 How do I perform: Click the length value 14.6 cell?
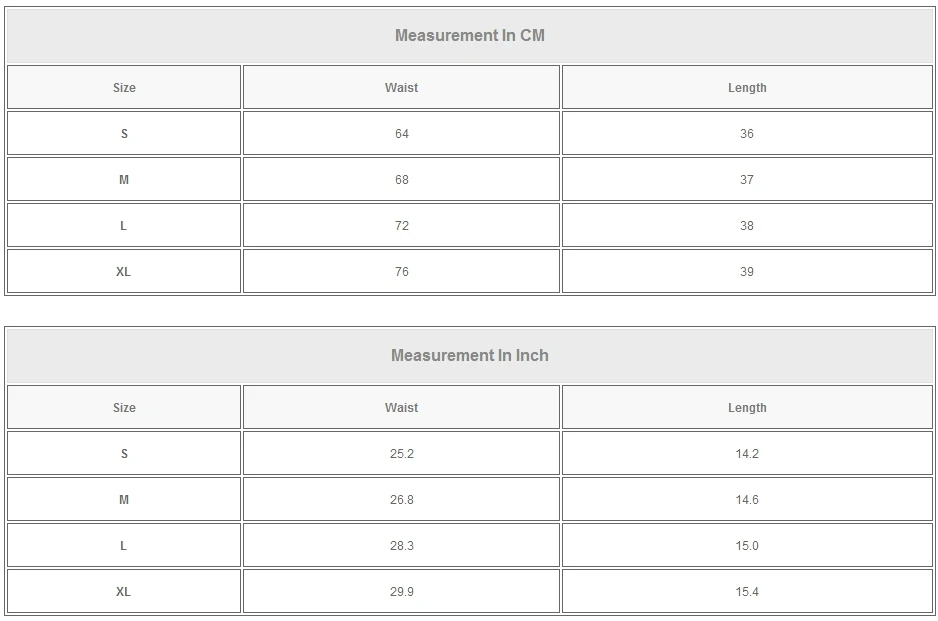[x=747, y=500]
